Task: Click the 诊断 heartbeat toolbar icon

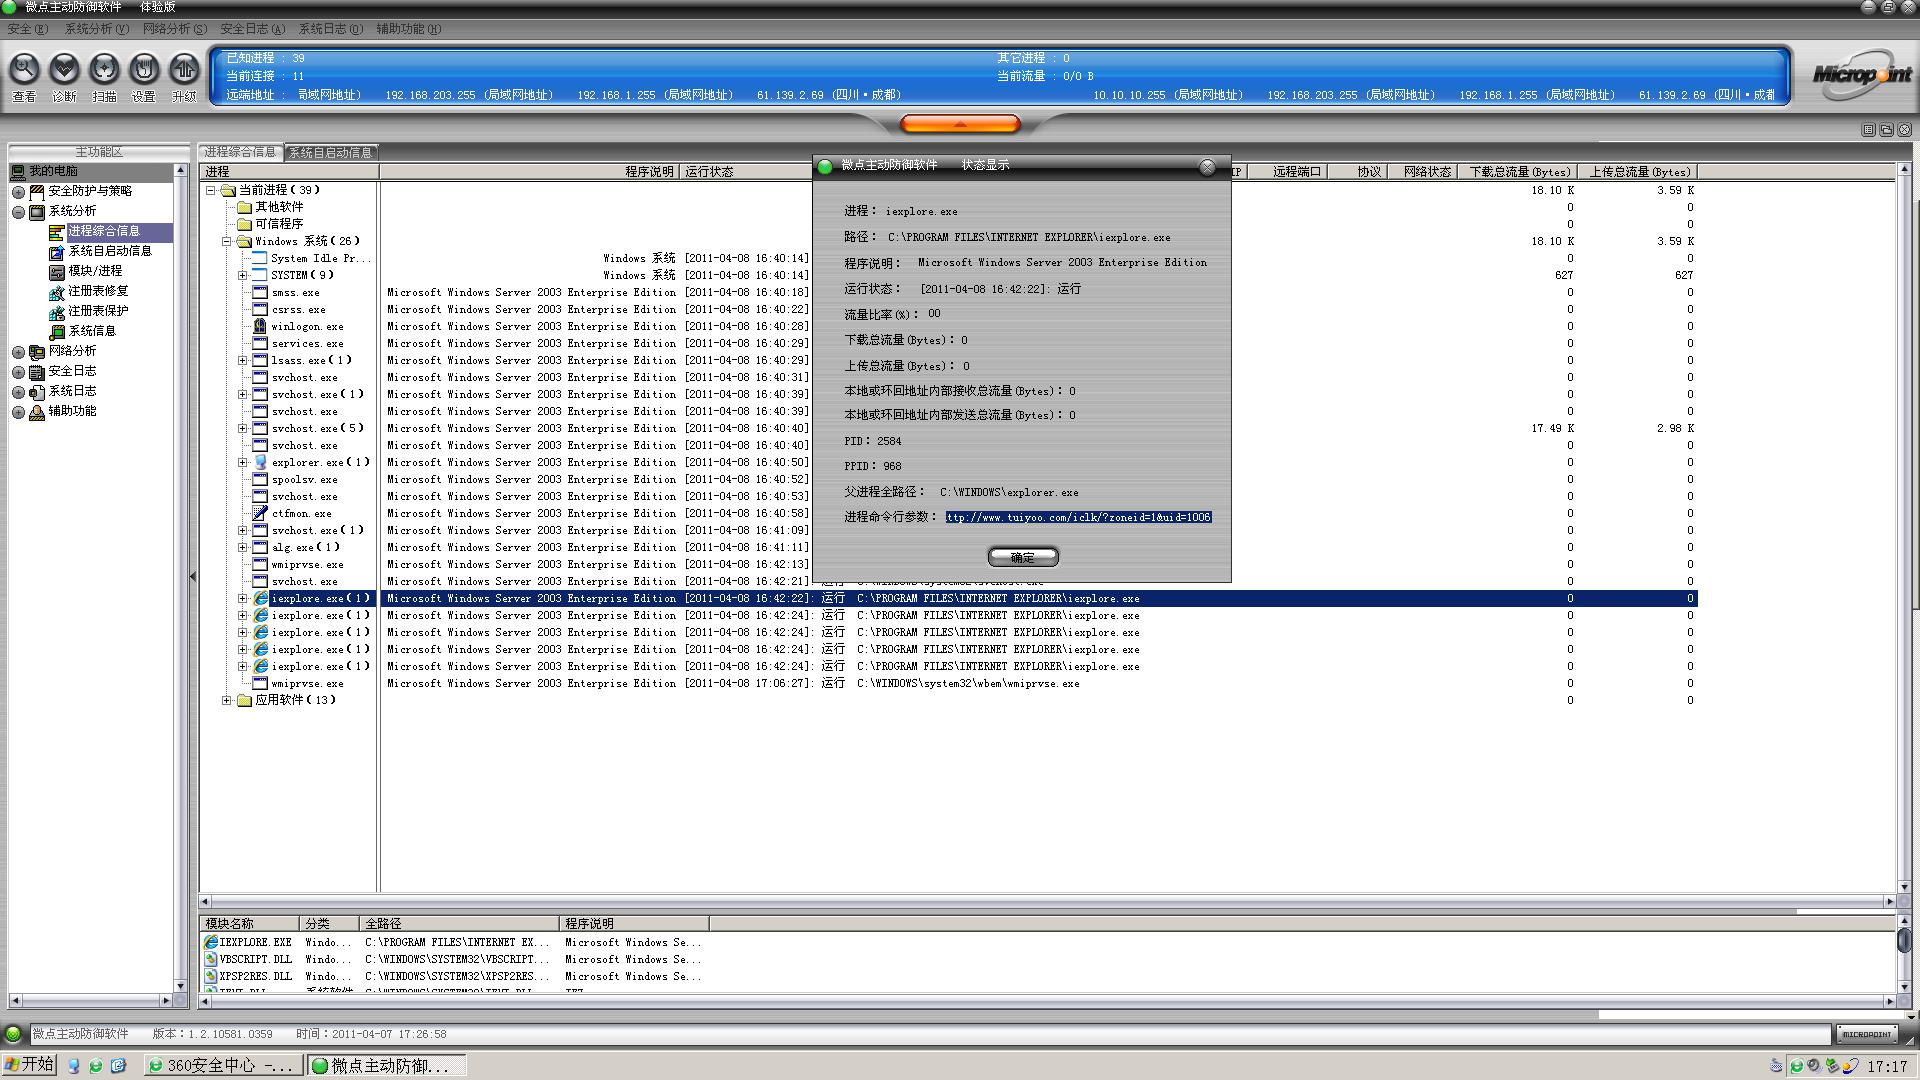Action: (x=64, y=70)
